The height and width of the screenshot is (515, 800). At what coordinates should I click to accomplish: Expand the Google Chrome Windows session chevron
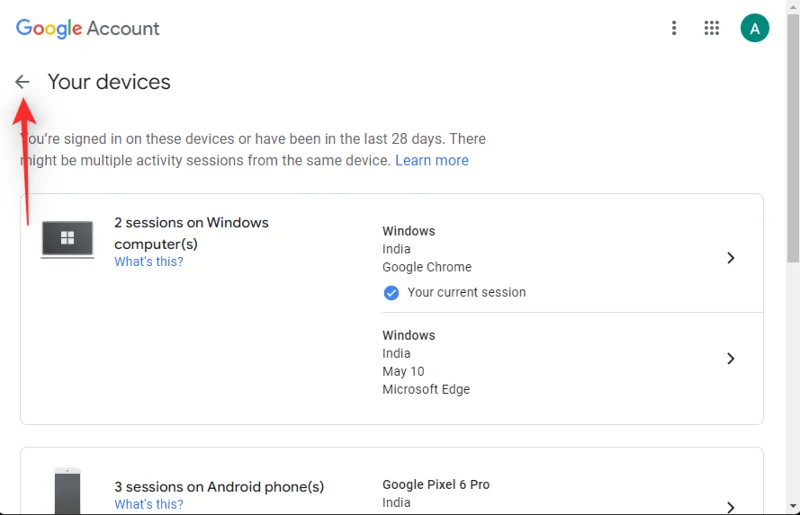click(x=731, y=258)
